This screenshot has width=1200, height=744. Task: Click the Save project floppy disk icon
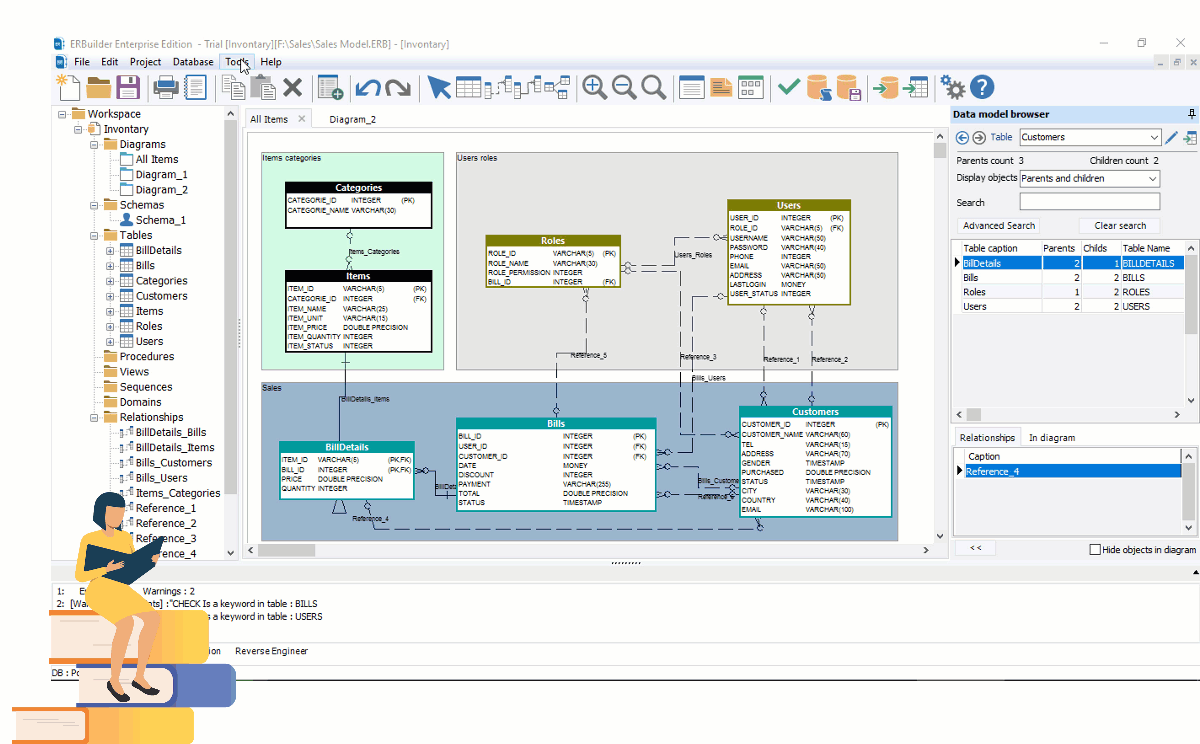pyautogui.click(x=128, y=87)
